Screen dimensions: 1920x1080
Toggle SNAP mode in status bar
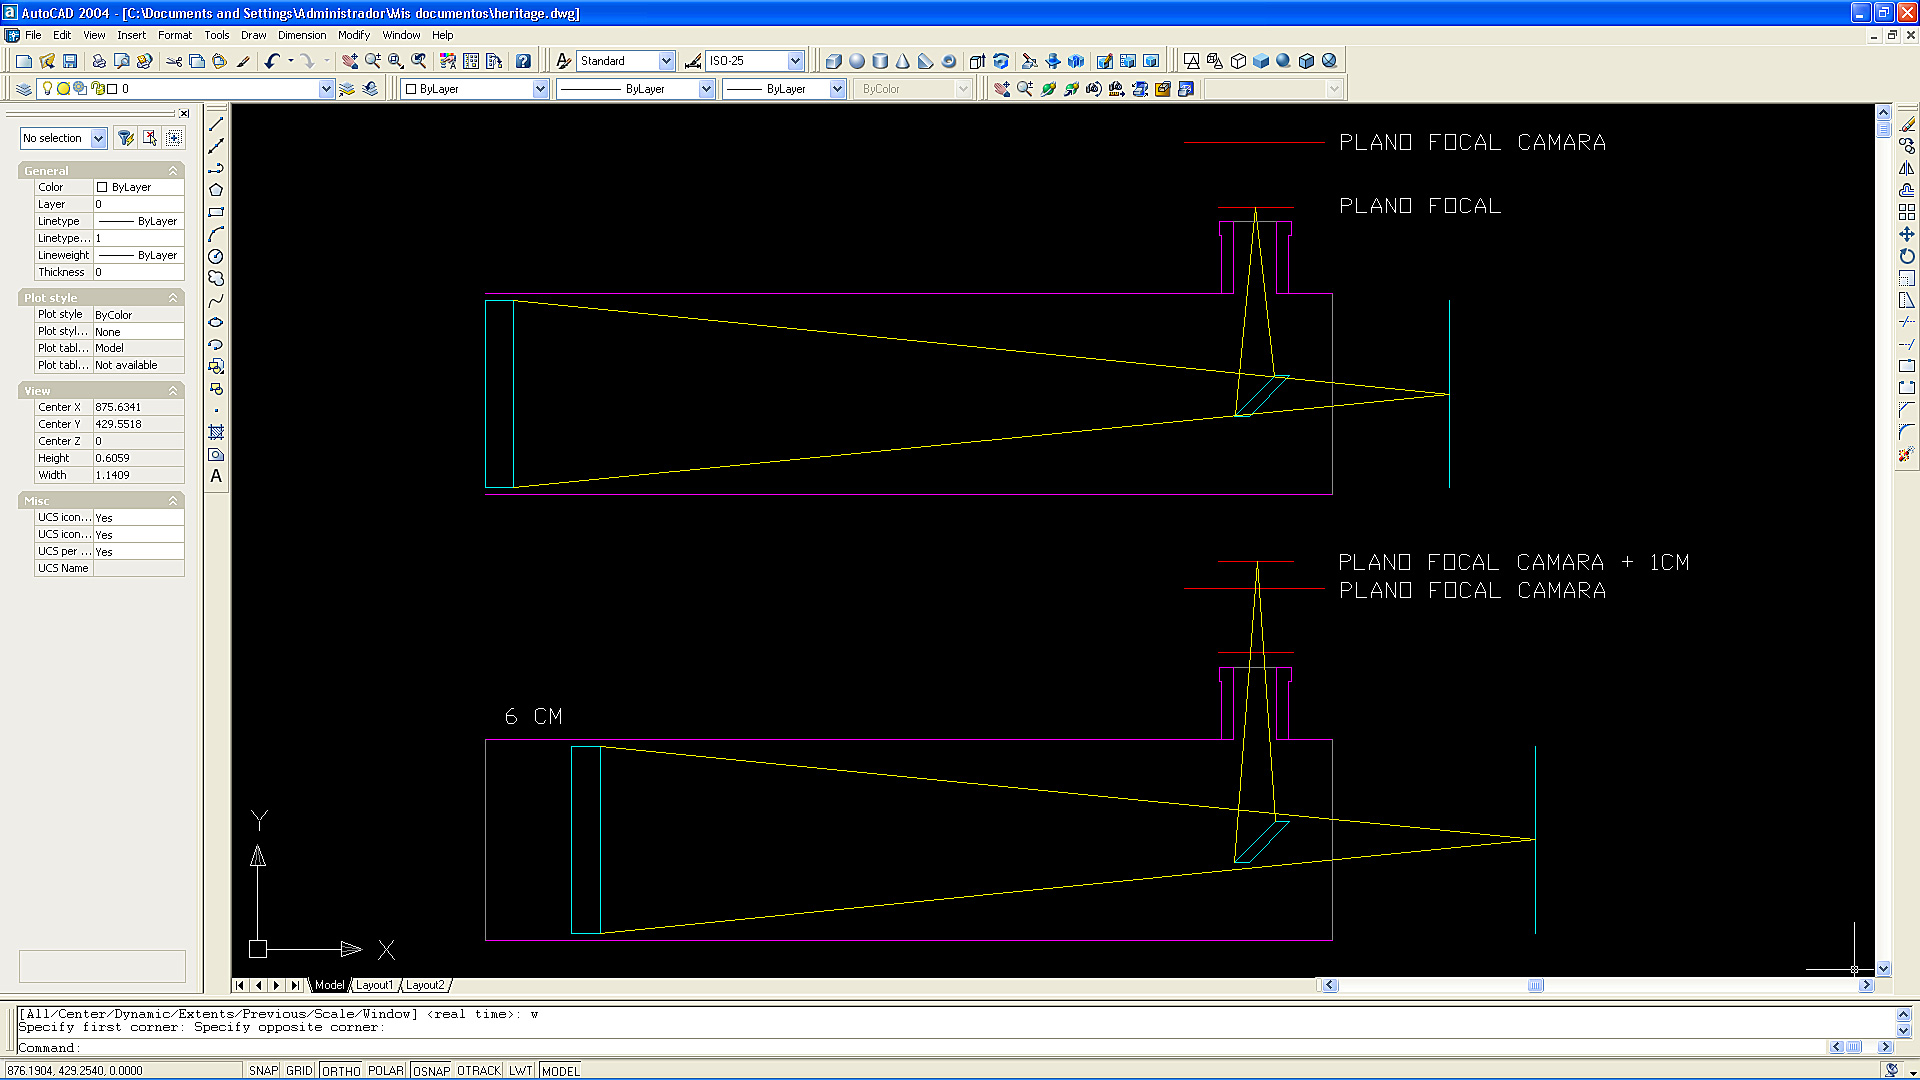263,1070
